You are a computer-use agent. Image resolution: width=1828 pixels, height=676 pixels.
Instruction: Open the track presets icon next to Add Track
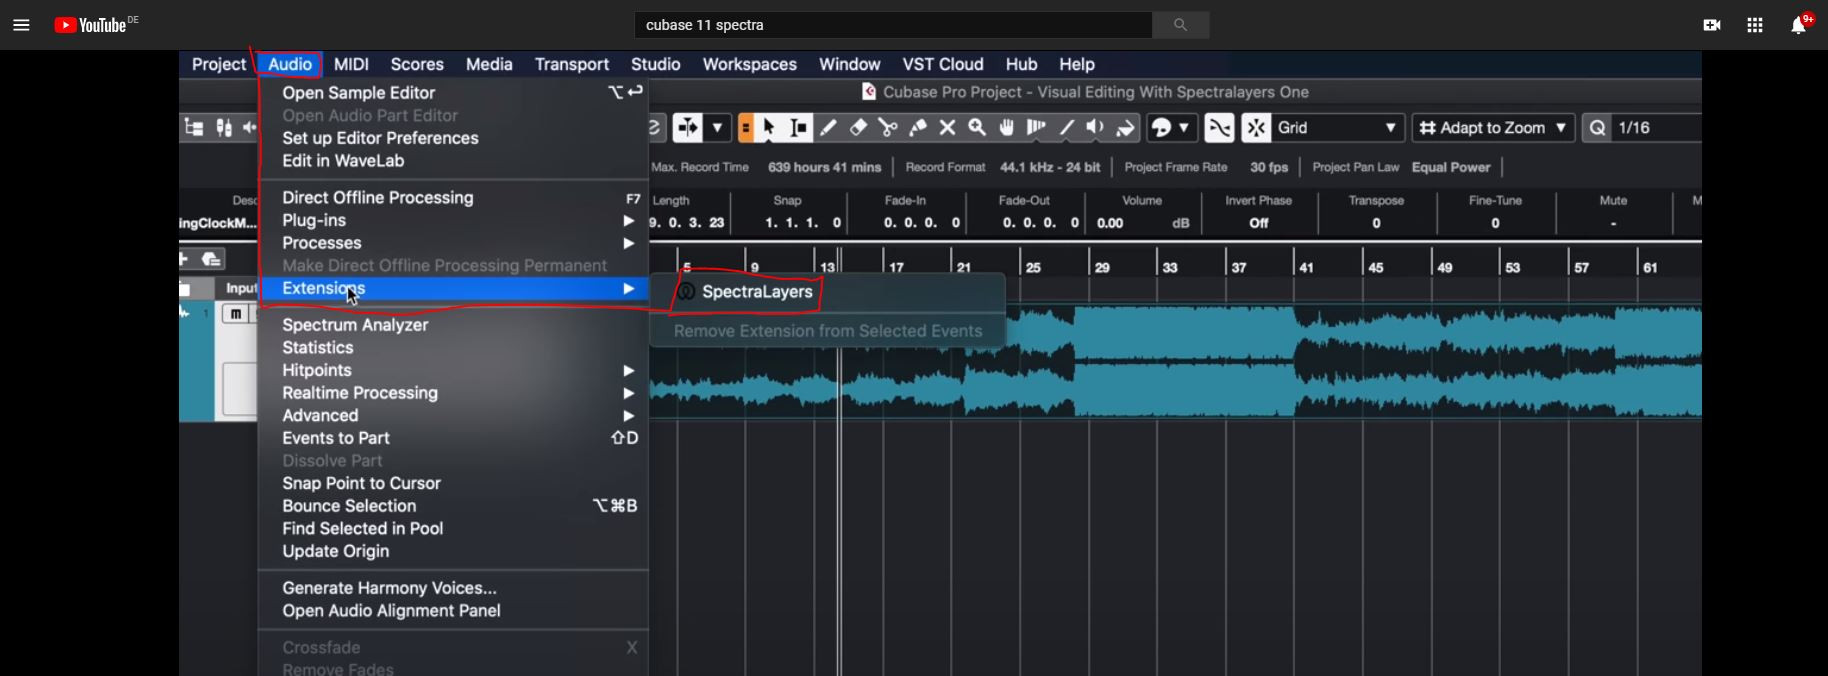click(211, 259)
